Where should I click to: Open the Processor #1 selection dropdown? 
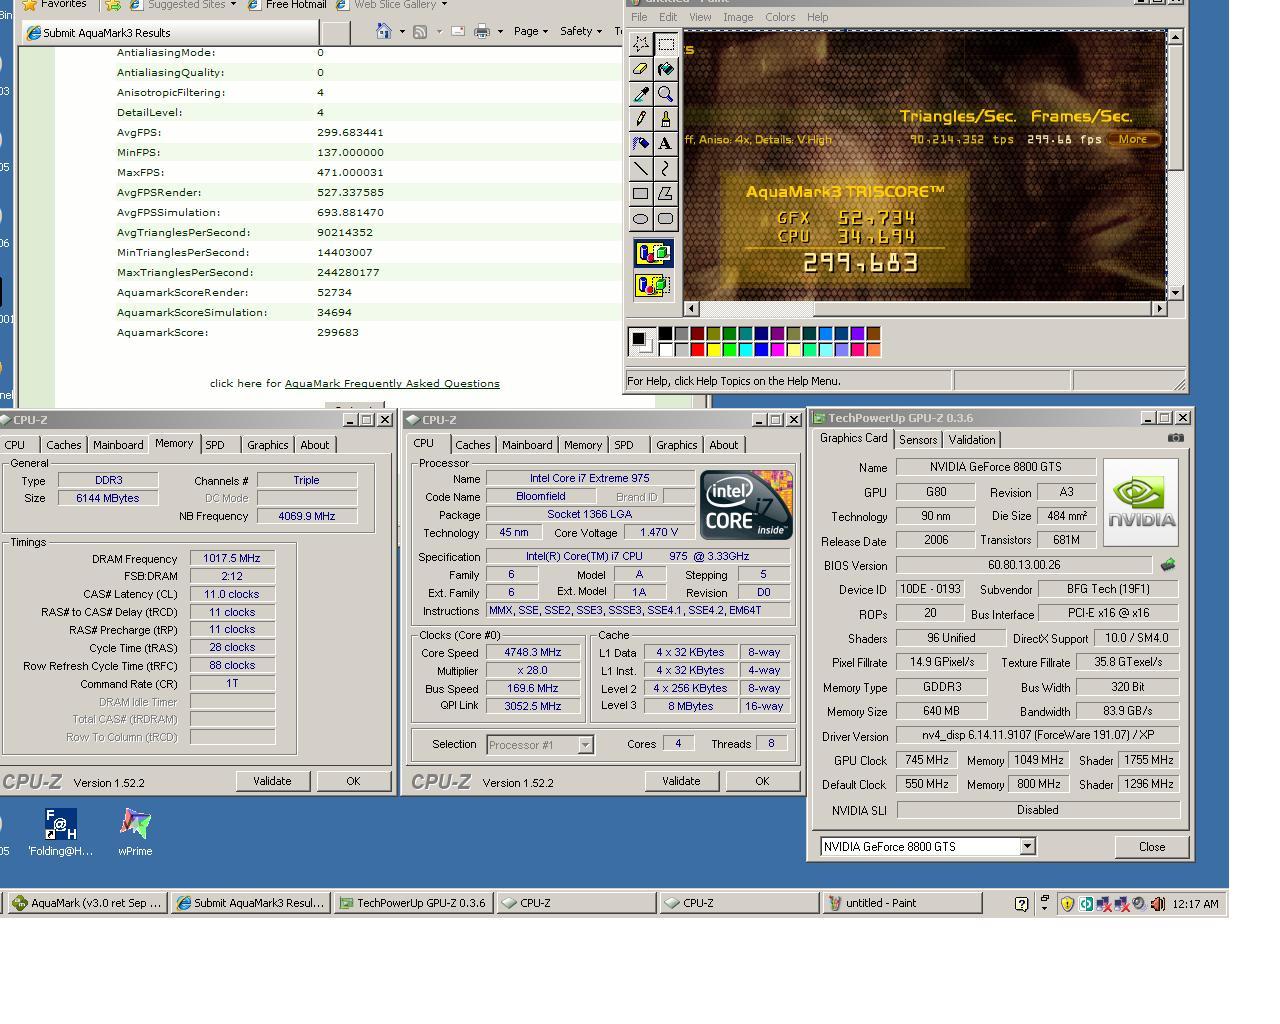point(586,745)
